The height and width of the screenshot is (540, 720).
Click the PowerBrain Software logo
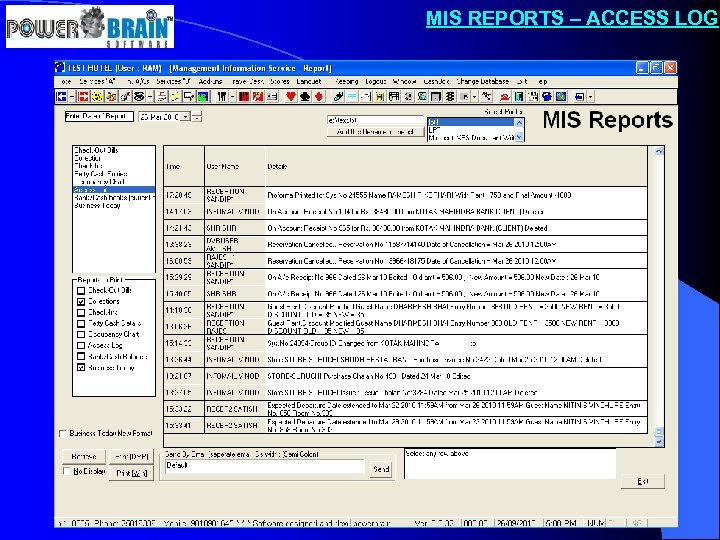(90, 27)
